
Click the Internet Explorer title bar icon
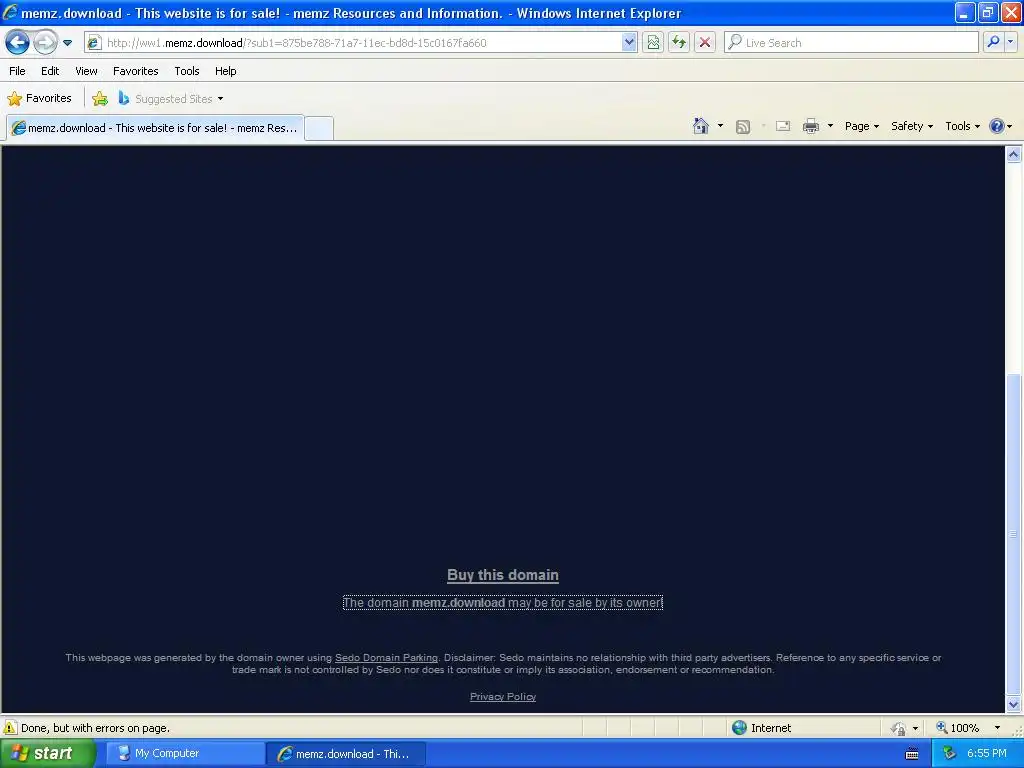pyautogui.click(x=10, y=12)
